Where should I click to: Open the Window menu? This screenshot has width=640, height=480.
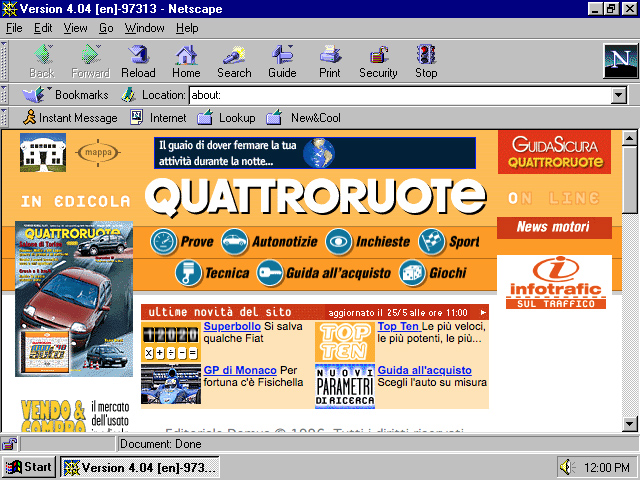tap(144, 28)
